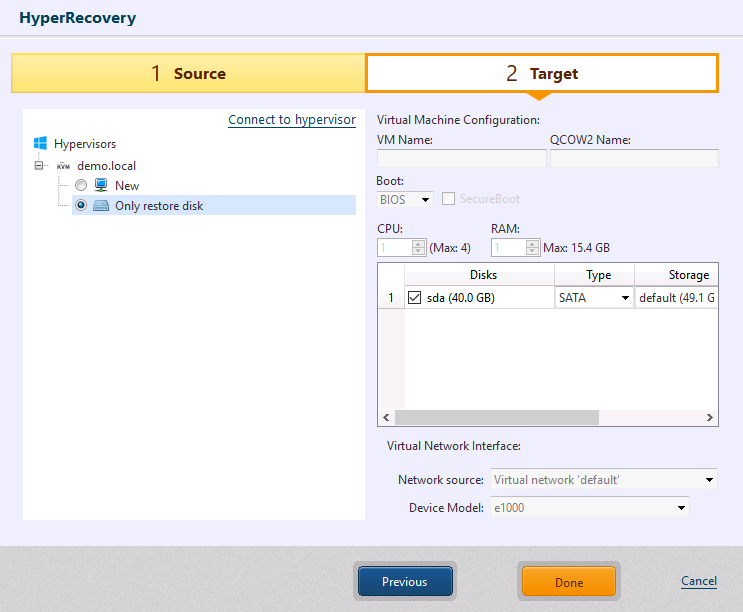Click the disk icon beside Only restore disk

101,206
